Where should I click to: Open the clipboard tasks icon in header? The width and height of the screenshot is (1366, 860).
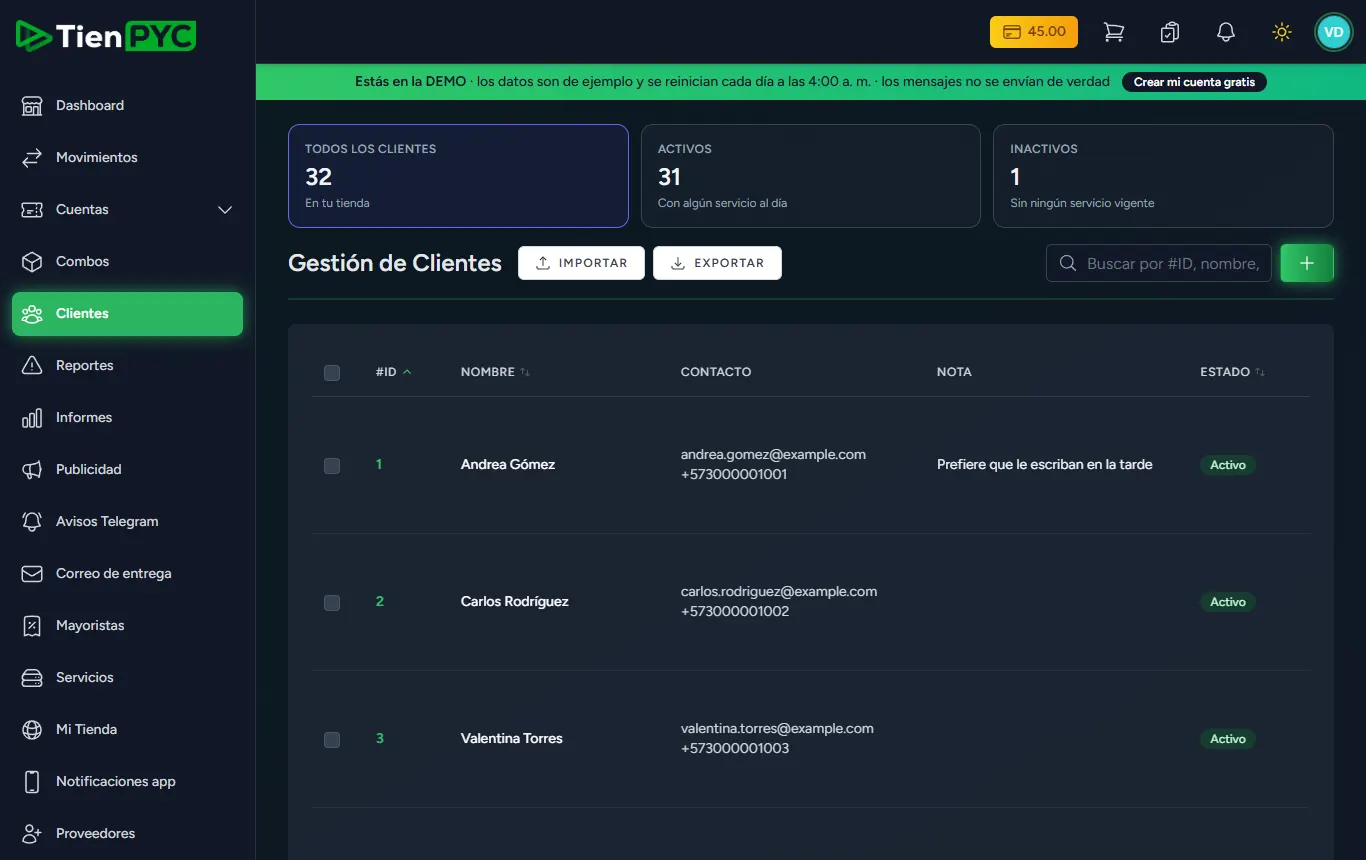point(1169,32)
